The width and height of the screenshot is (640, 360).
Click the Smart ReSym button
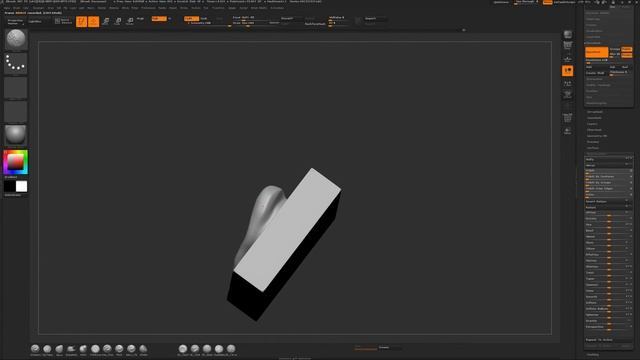pyautogui.click(x=609, y=201)
